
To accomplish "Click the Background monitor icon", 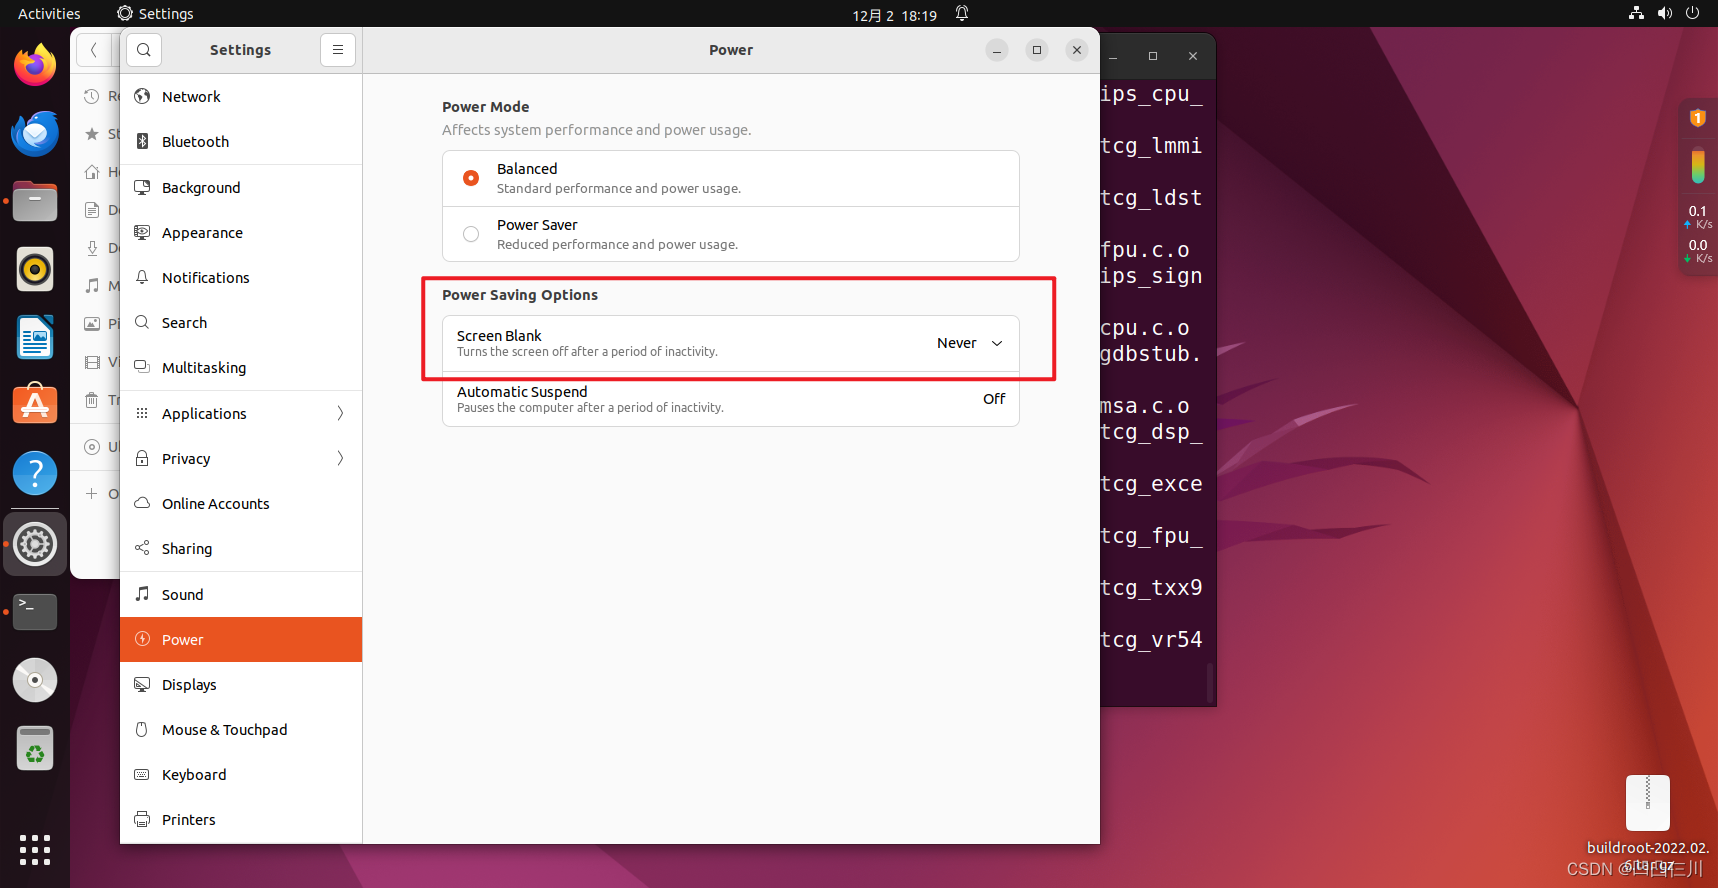I will point(142,187).
